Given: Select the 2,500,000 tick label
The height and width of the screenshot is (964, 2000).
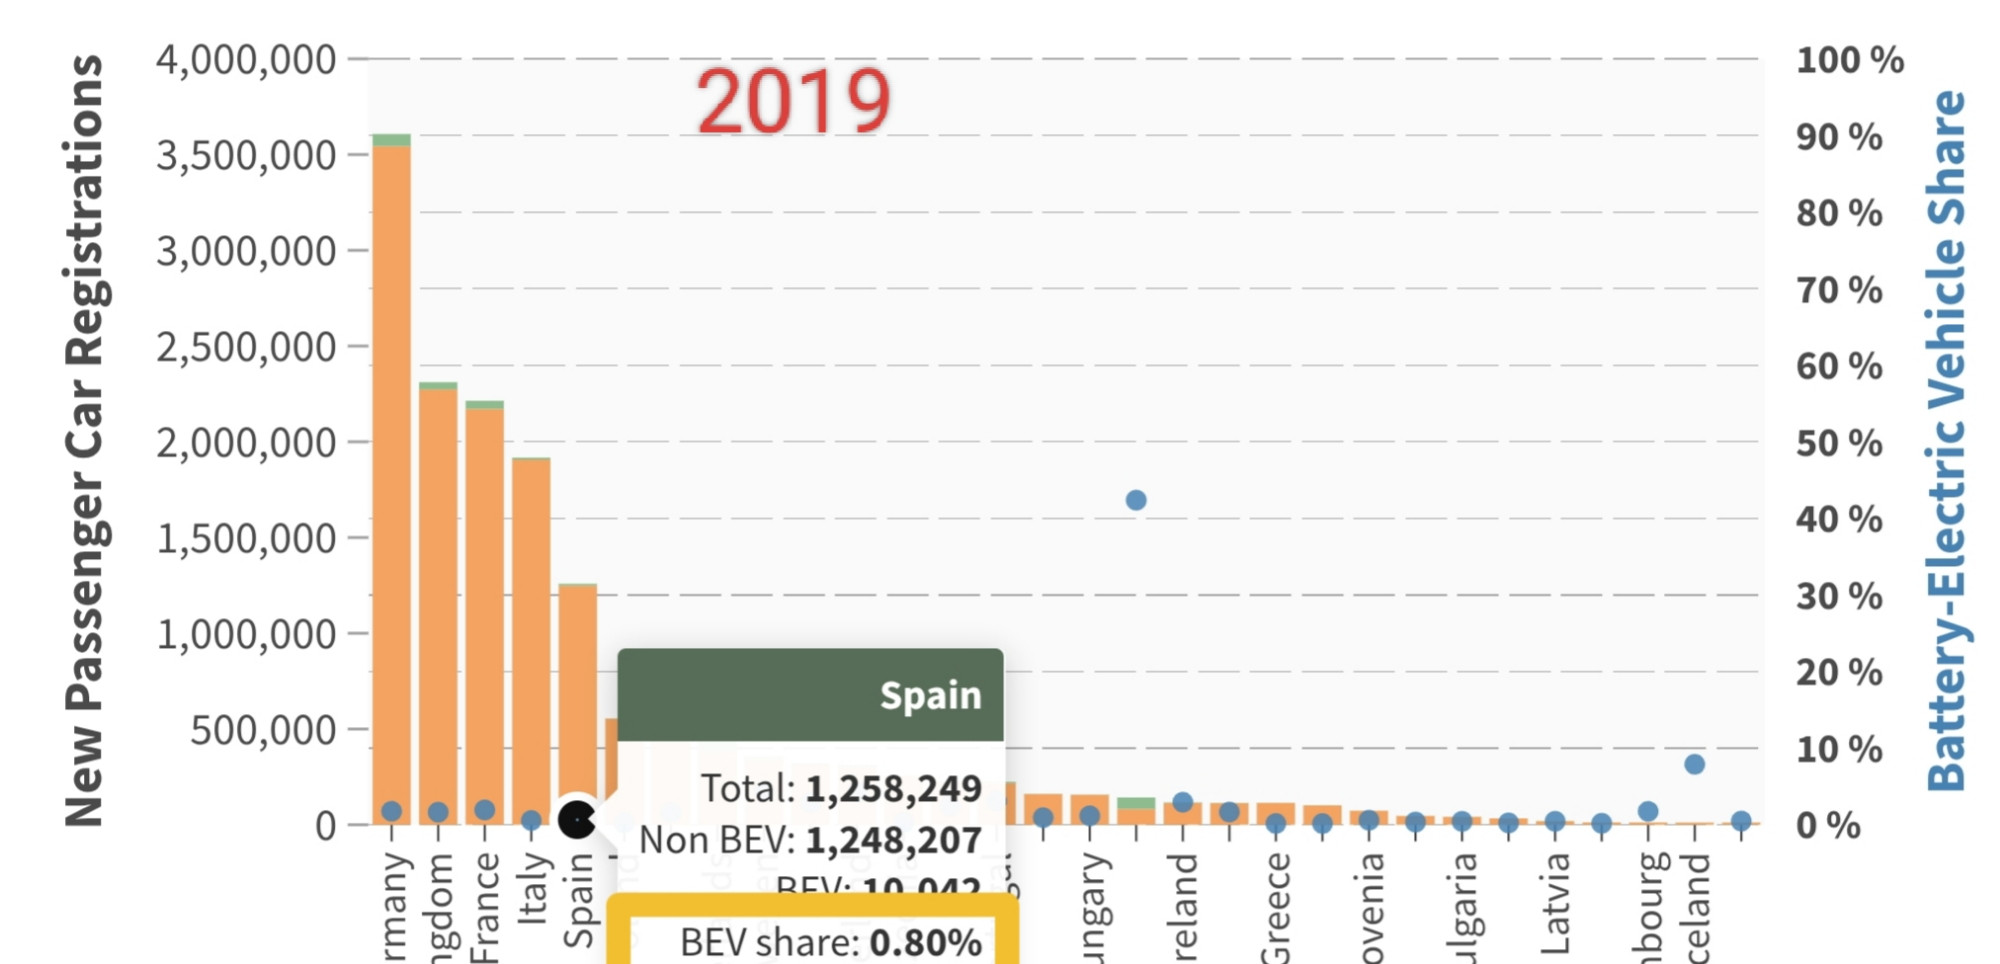Looking at the screenshot, I should point(246,347).
